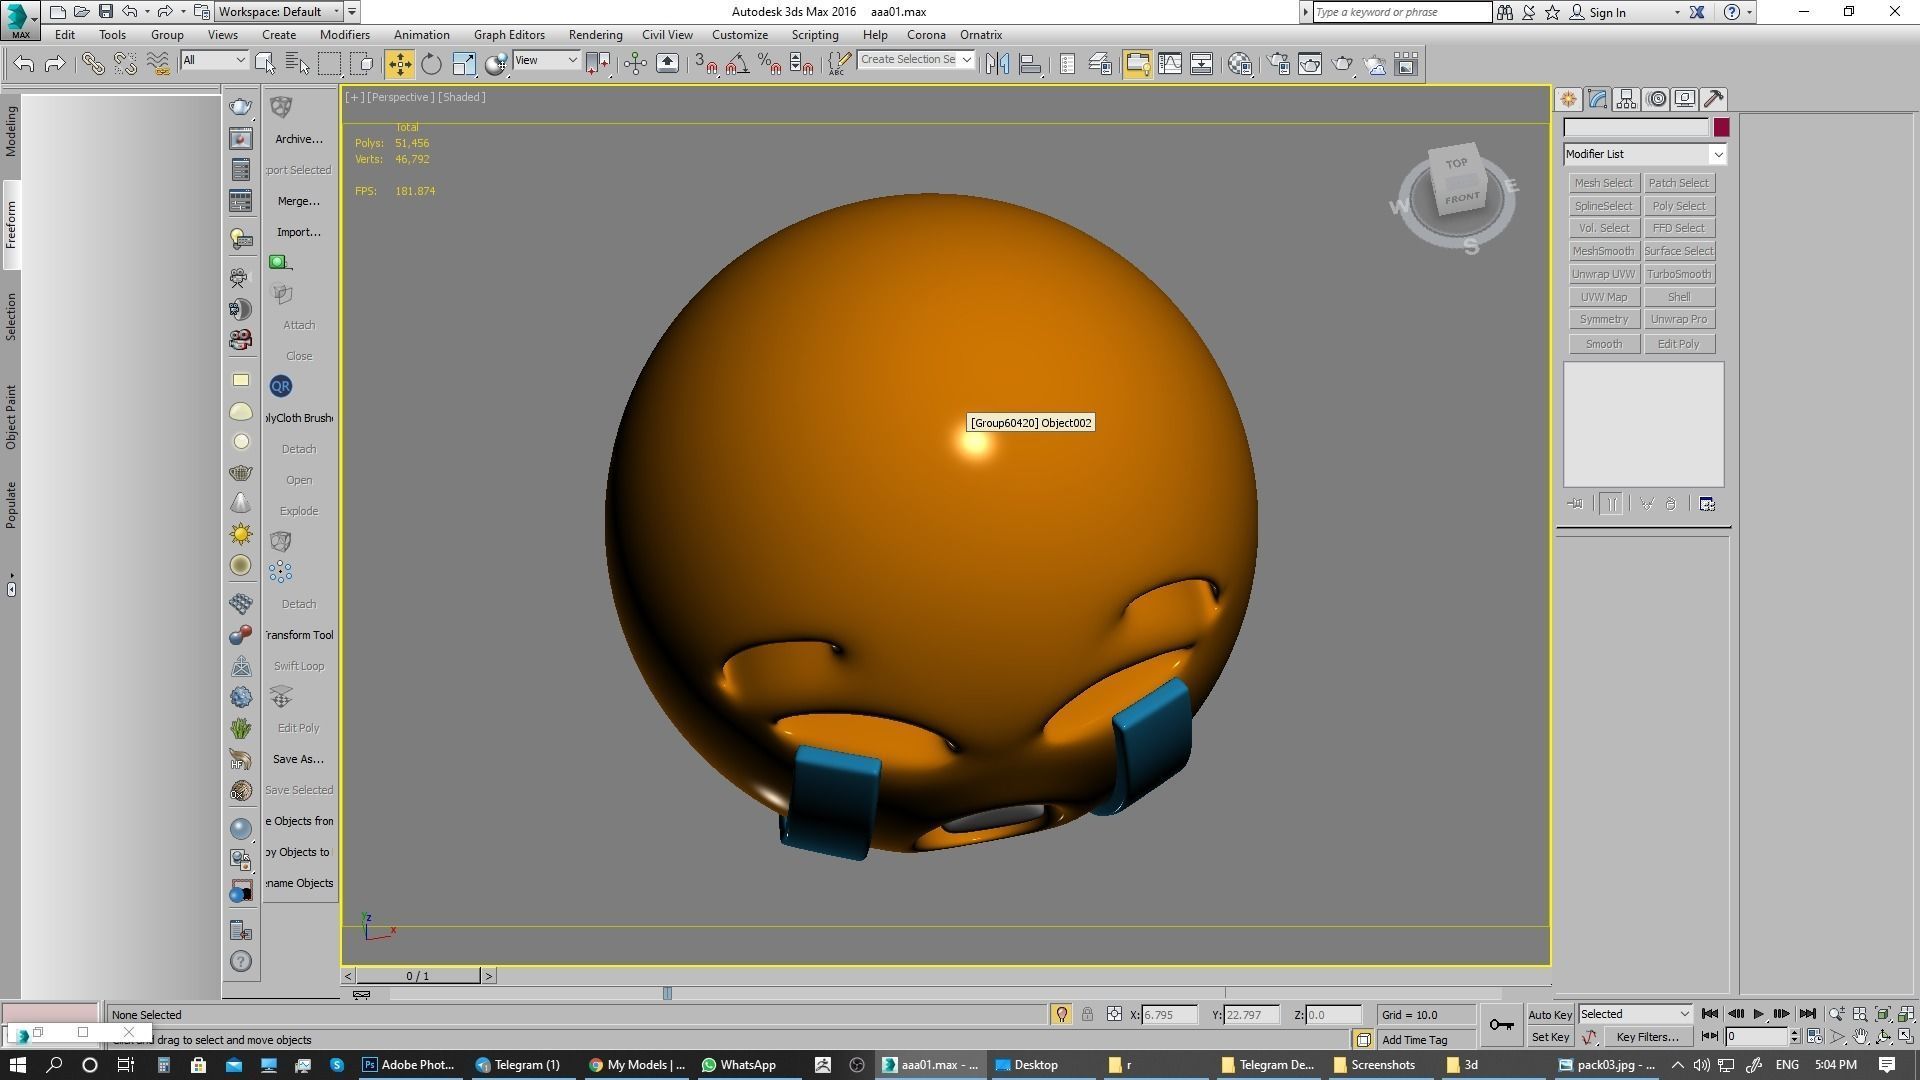
Task: Open the Modifiers menu
Action: [x=345, y=35]
